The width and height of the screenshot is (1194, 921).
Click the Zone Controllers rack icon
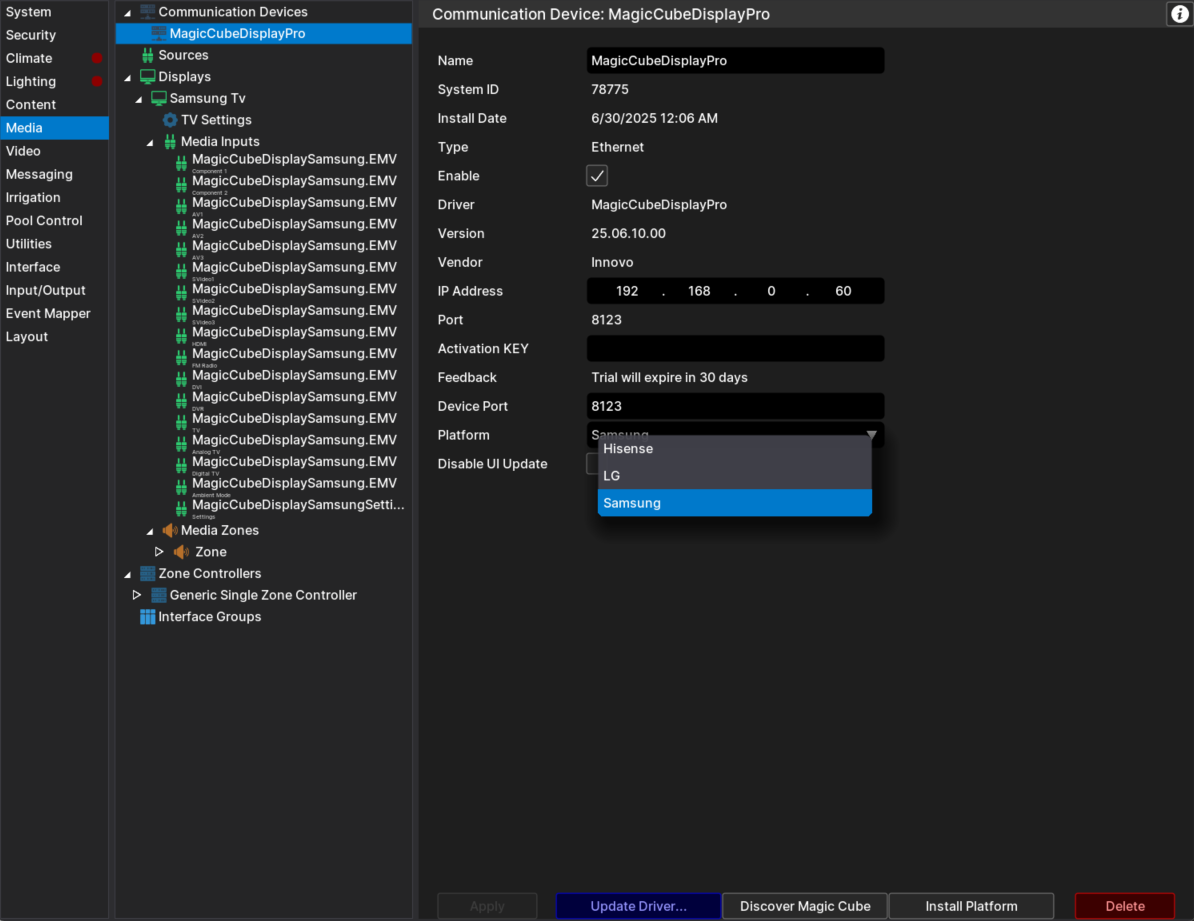148,574
